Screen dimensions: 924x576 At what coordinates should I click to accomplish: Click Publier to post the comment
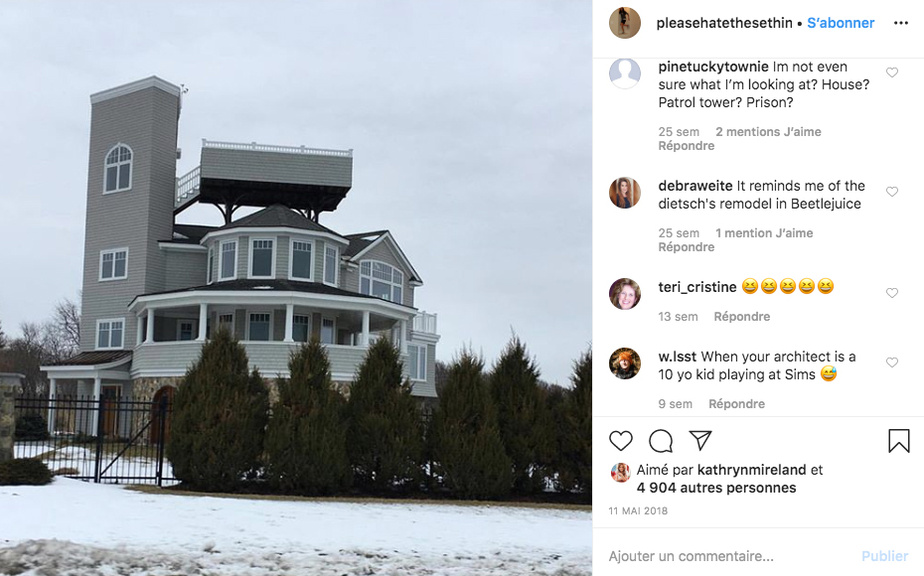pyautogui.click(x=885, y=556)
